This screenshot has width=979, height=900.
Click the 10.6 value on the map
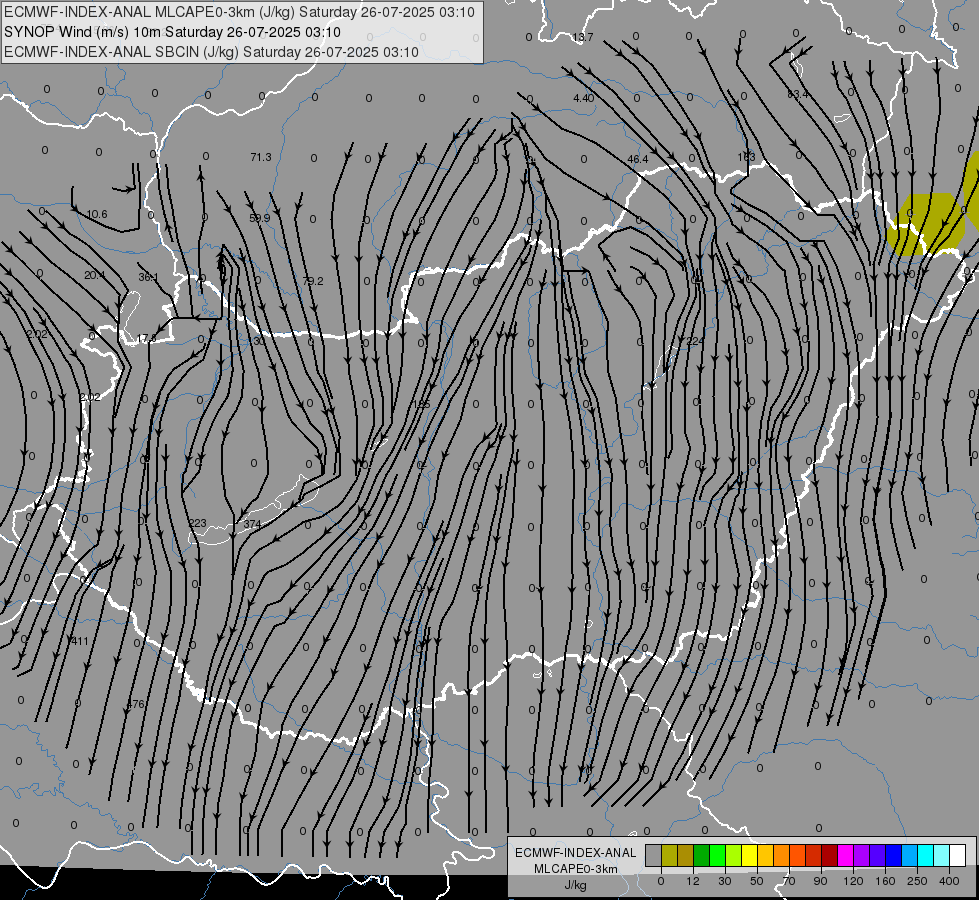point(96,214)
